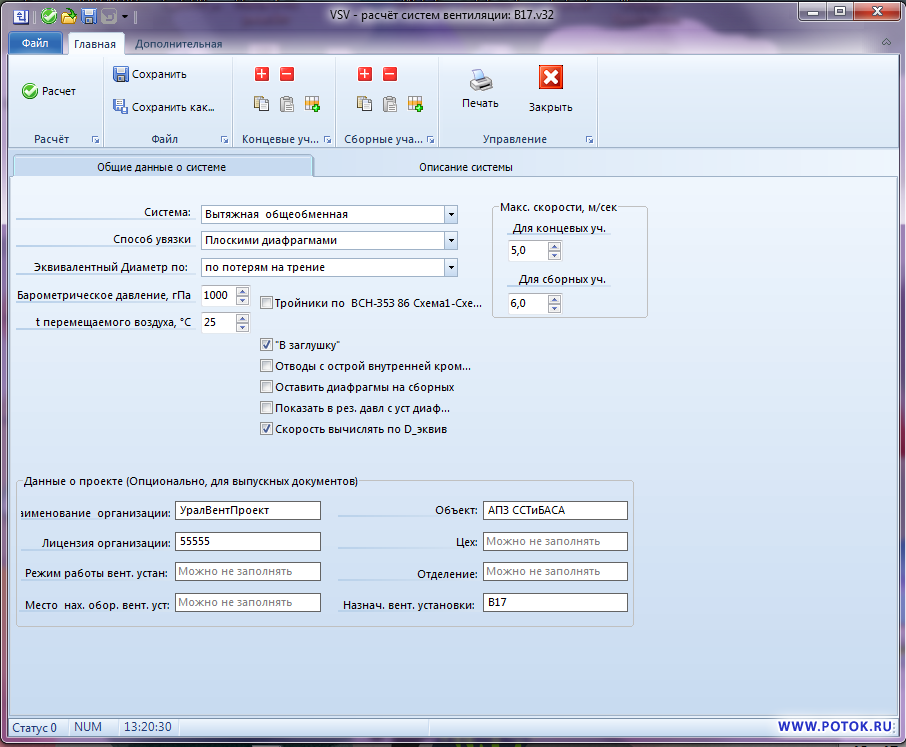Expand the Способ увязки dropdown
Viewport: 906px width, 747px height.
pyautogui.click(x=451, y=240)
